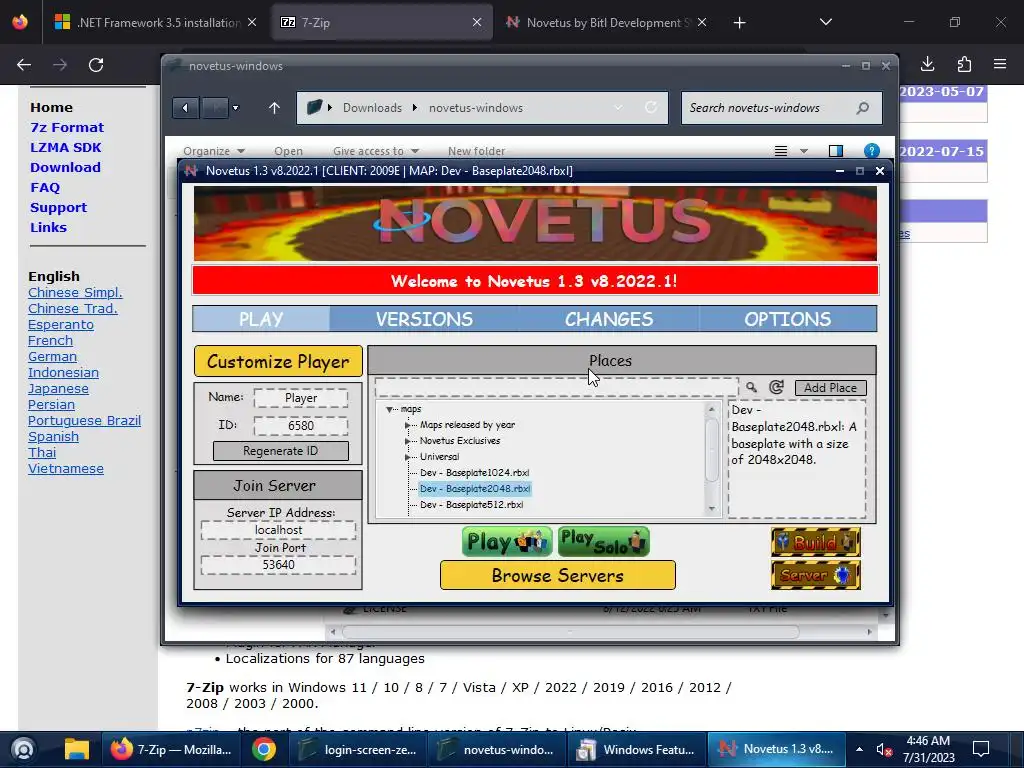The height and width of the screenshot is (768, 1024).
Task: Collapse the maps tree root
Action: pos(389,409)
